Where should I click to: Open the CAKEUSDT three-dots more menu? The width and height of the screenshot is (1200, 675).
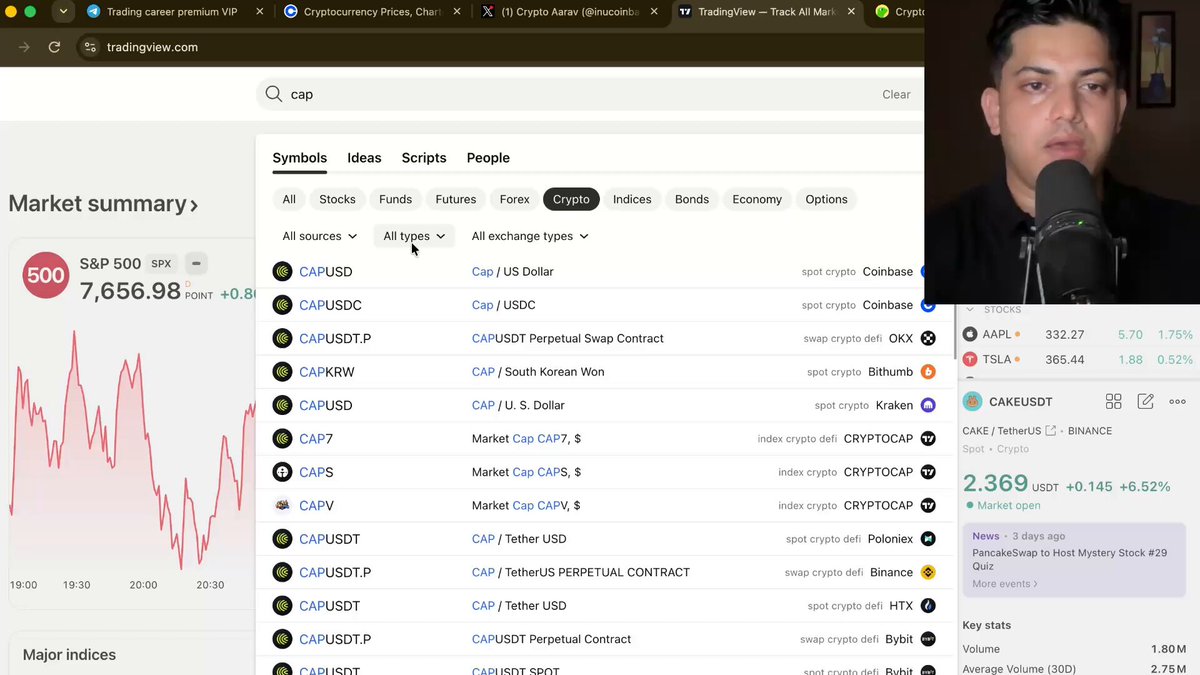[1177, 401]
